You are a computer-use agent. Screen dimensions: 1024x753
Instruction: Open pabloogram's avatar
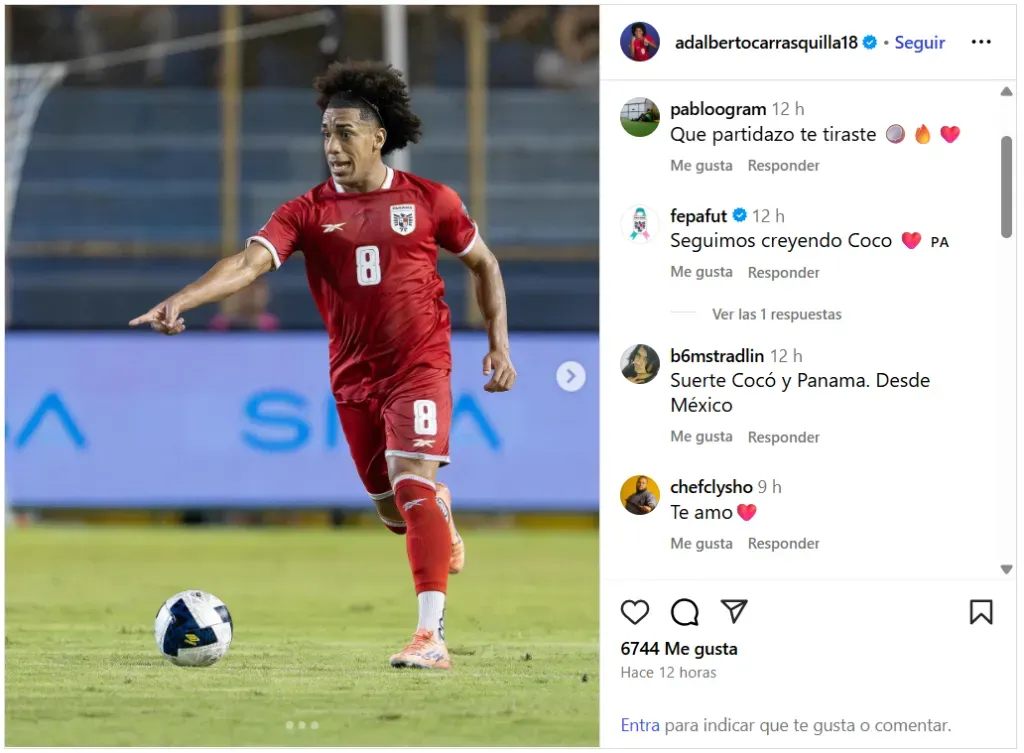[639, 118]
